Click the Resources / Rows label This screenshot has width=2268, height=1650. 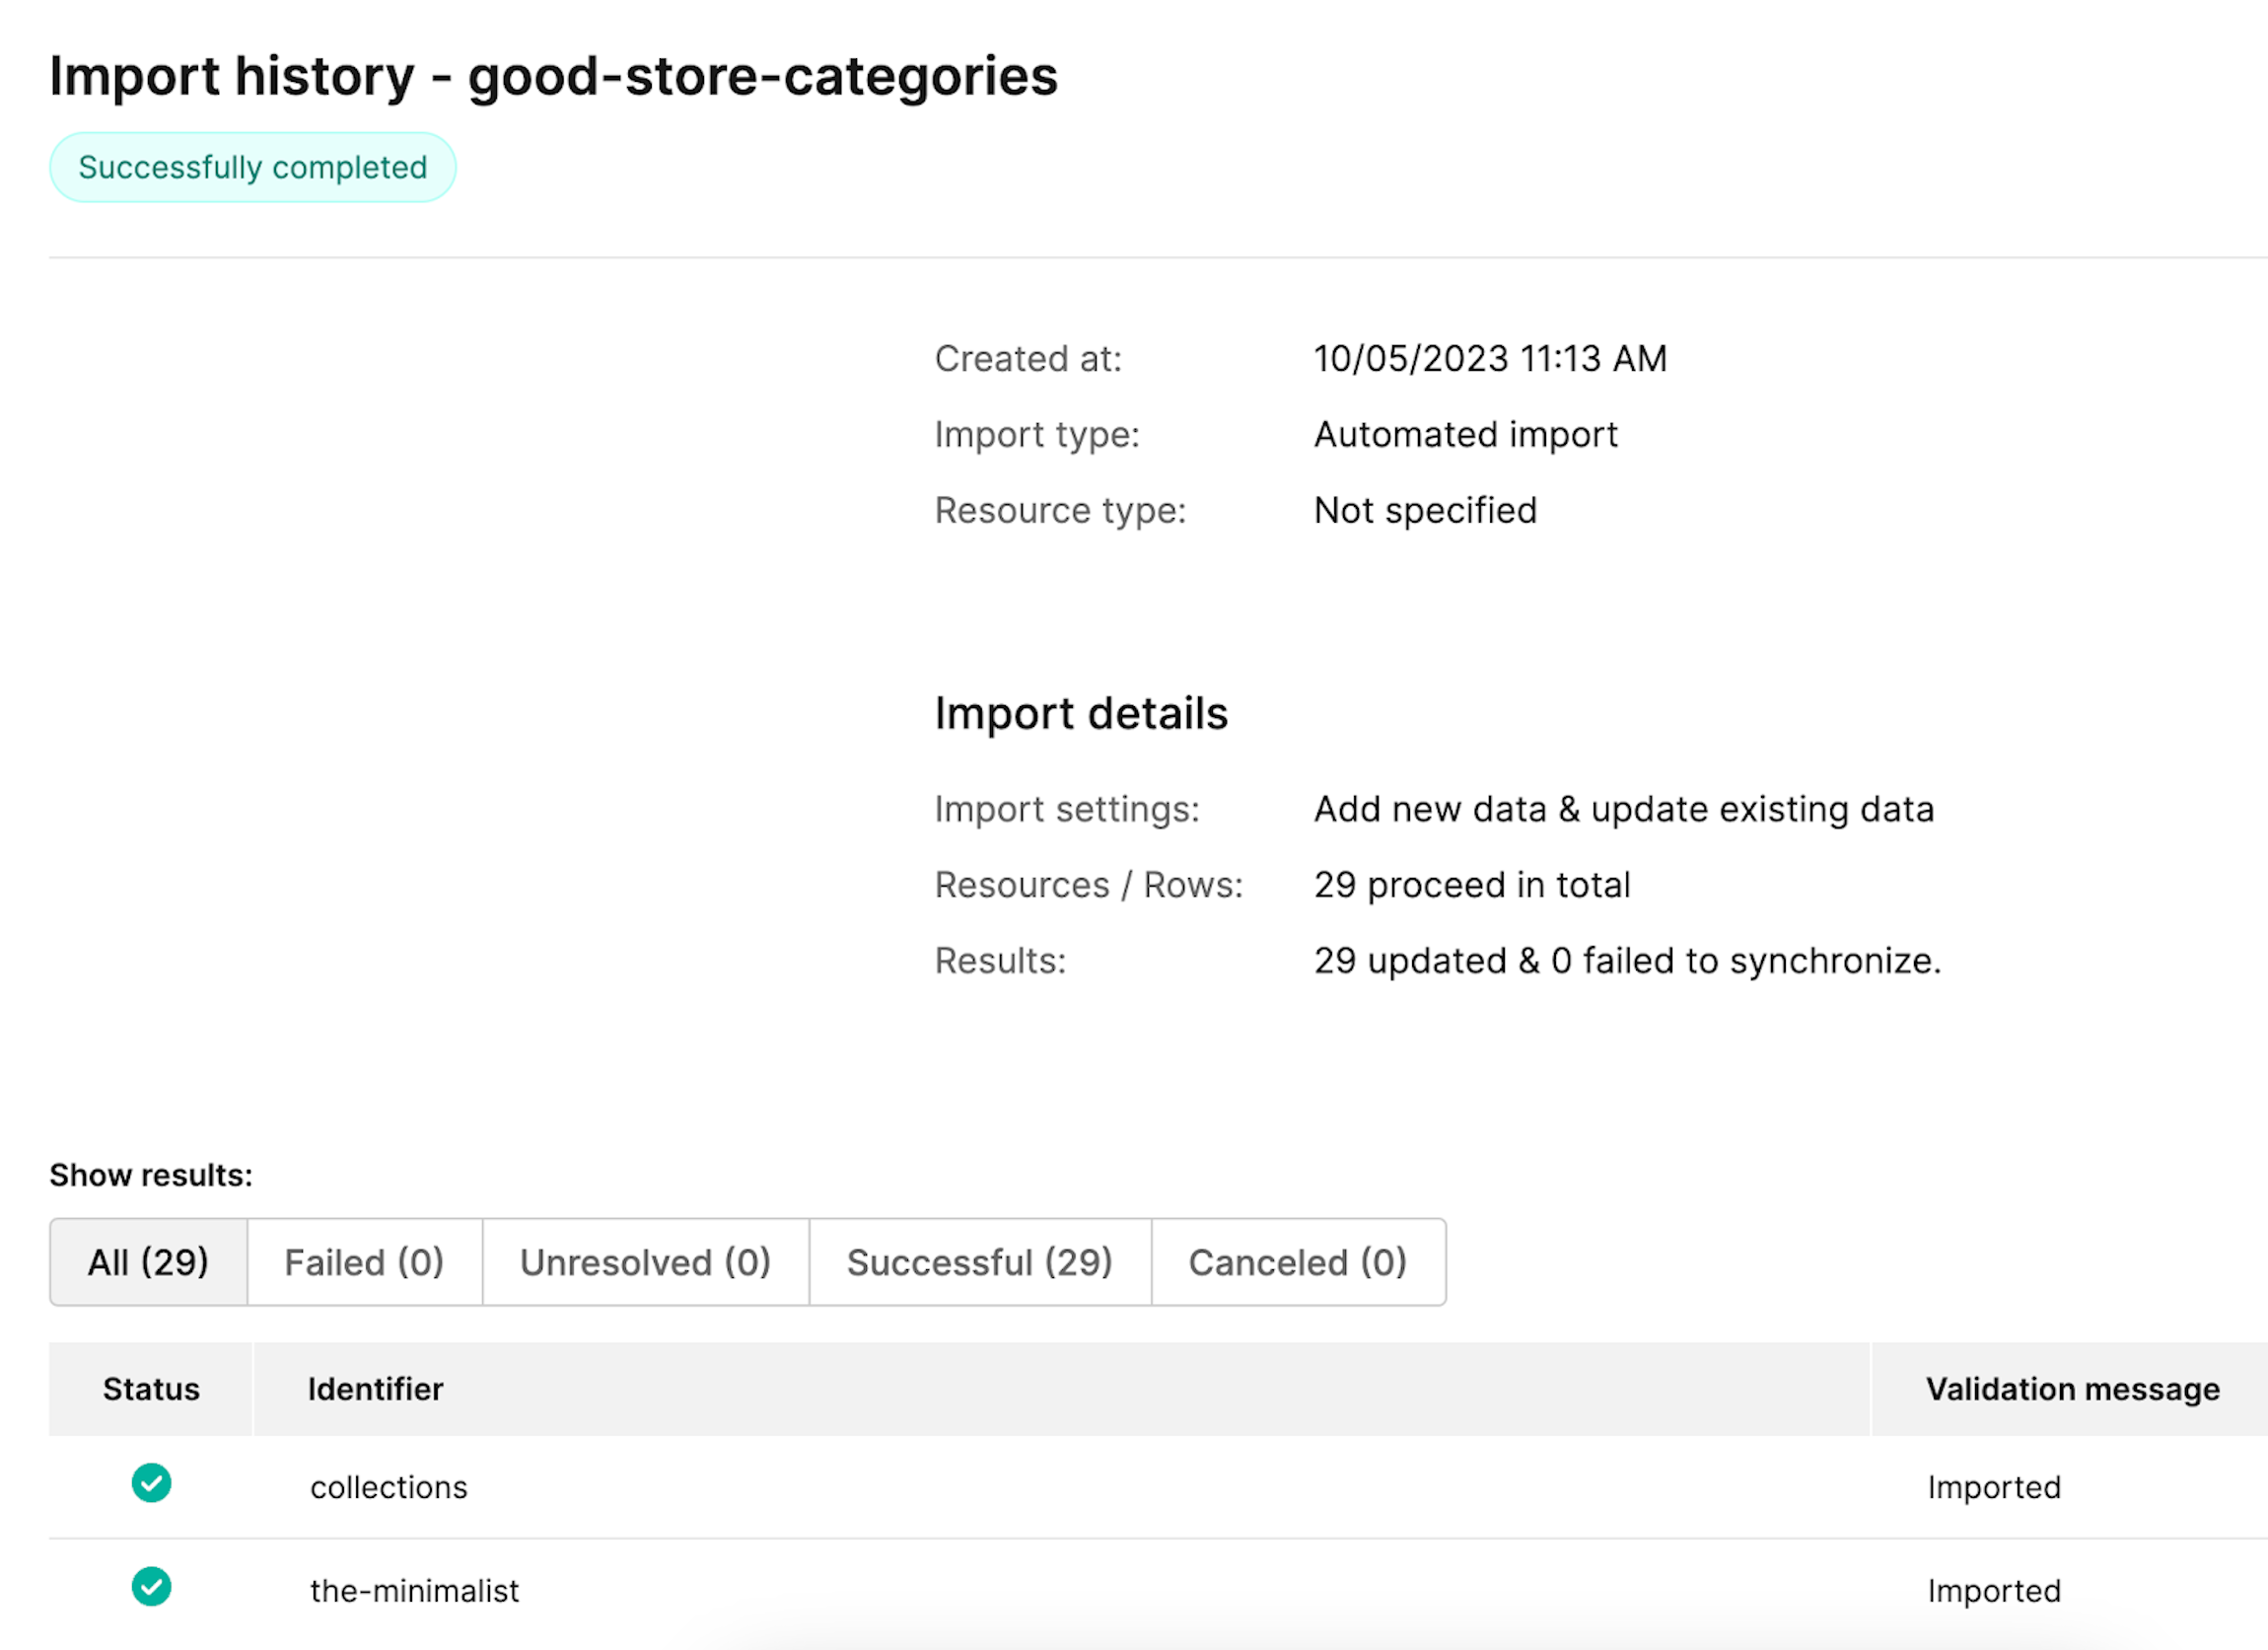(1089, 885)
